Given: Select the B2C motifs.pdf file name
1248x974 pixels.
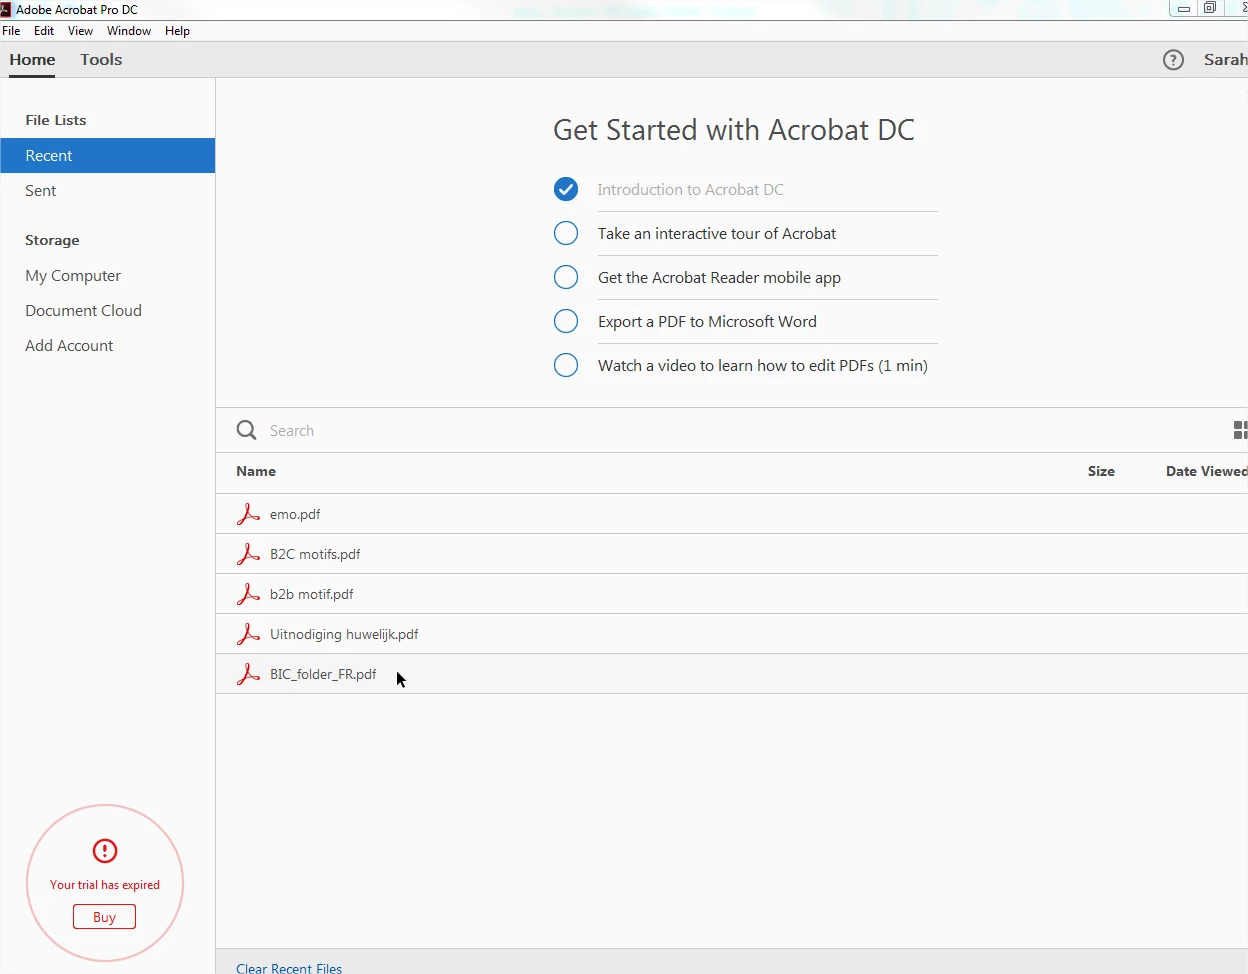Looking at the screenshot, I should click(x=315, y=554).
